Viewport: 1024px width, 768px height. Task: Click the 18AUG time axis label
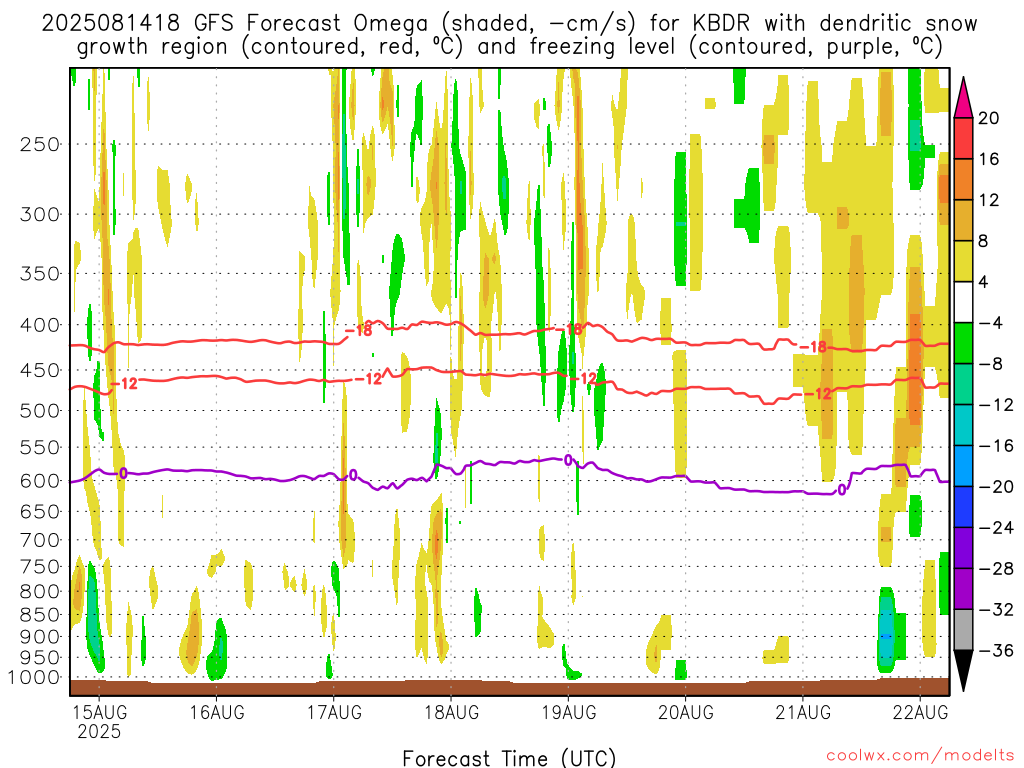pyautogui.click(x=451, y=712)
